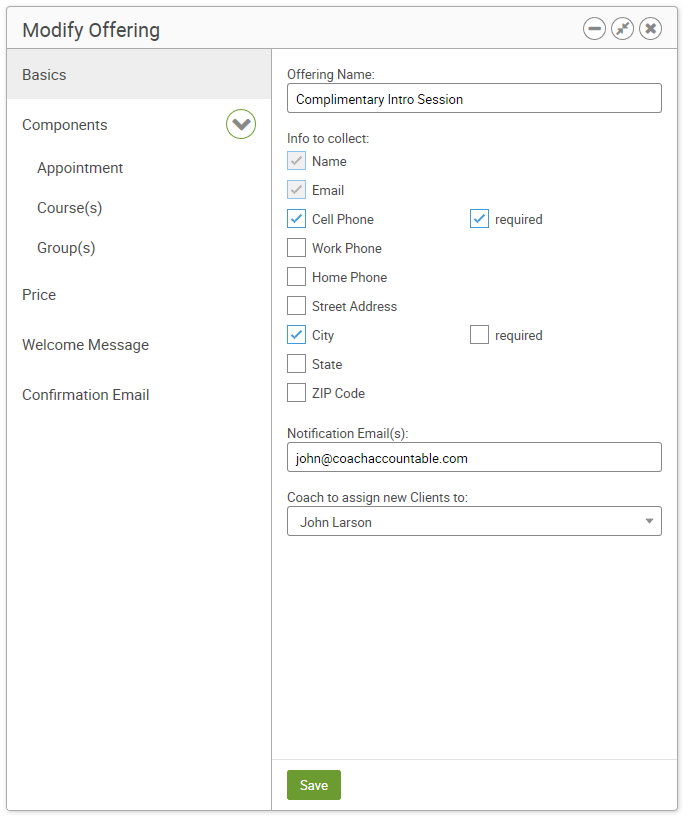Mark City as required
Screen dimensions: 688x820
point(479,335)
